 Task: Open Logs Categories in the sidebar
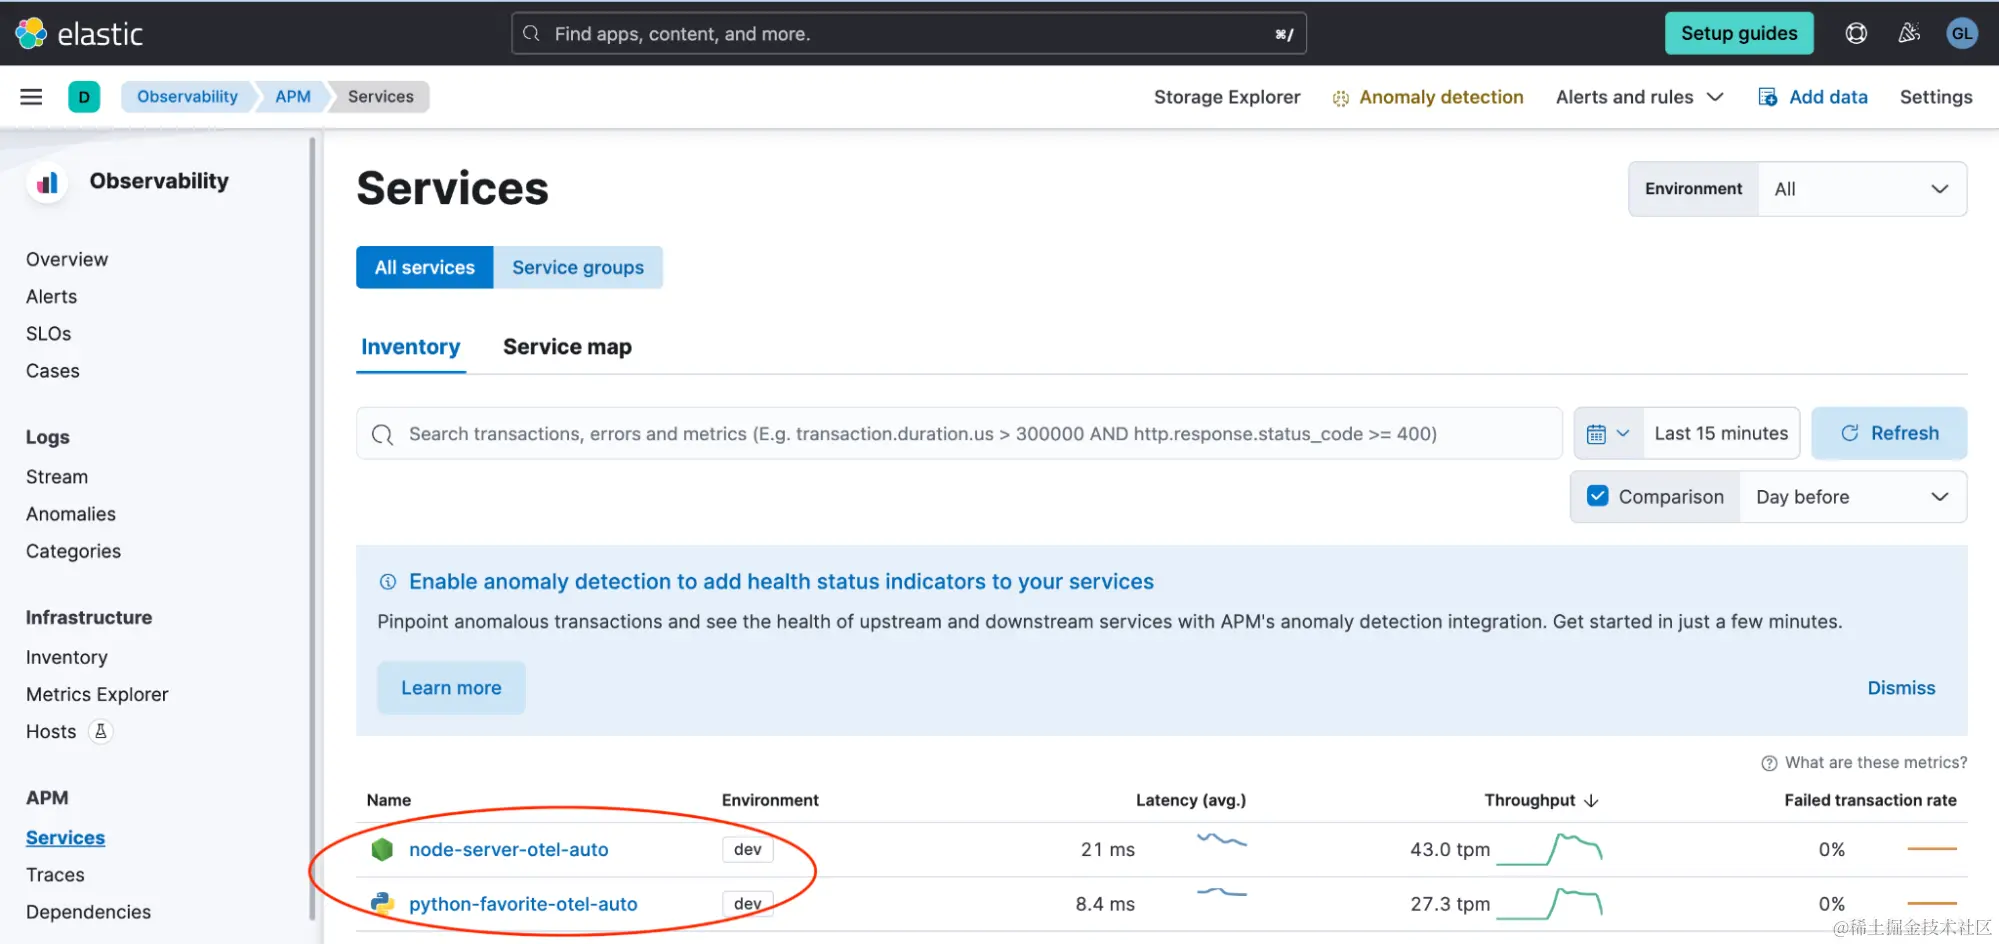coord(73,551)
